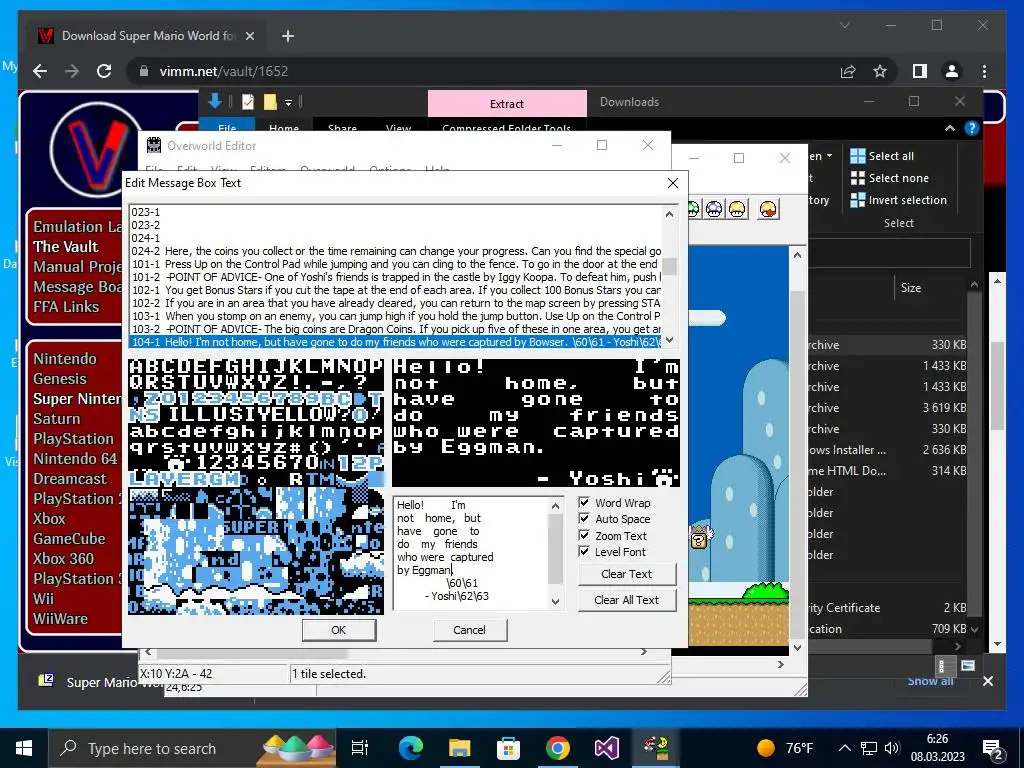Click the message list scroll-up arrow
The width and height of the screenshot is (1024, 768).
click(x=669, y=214)
